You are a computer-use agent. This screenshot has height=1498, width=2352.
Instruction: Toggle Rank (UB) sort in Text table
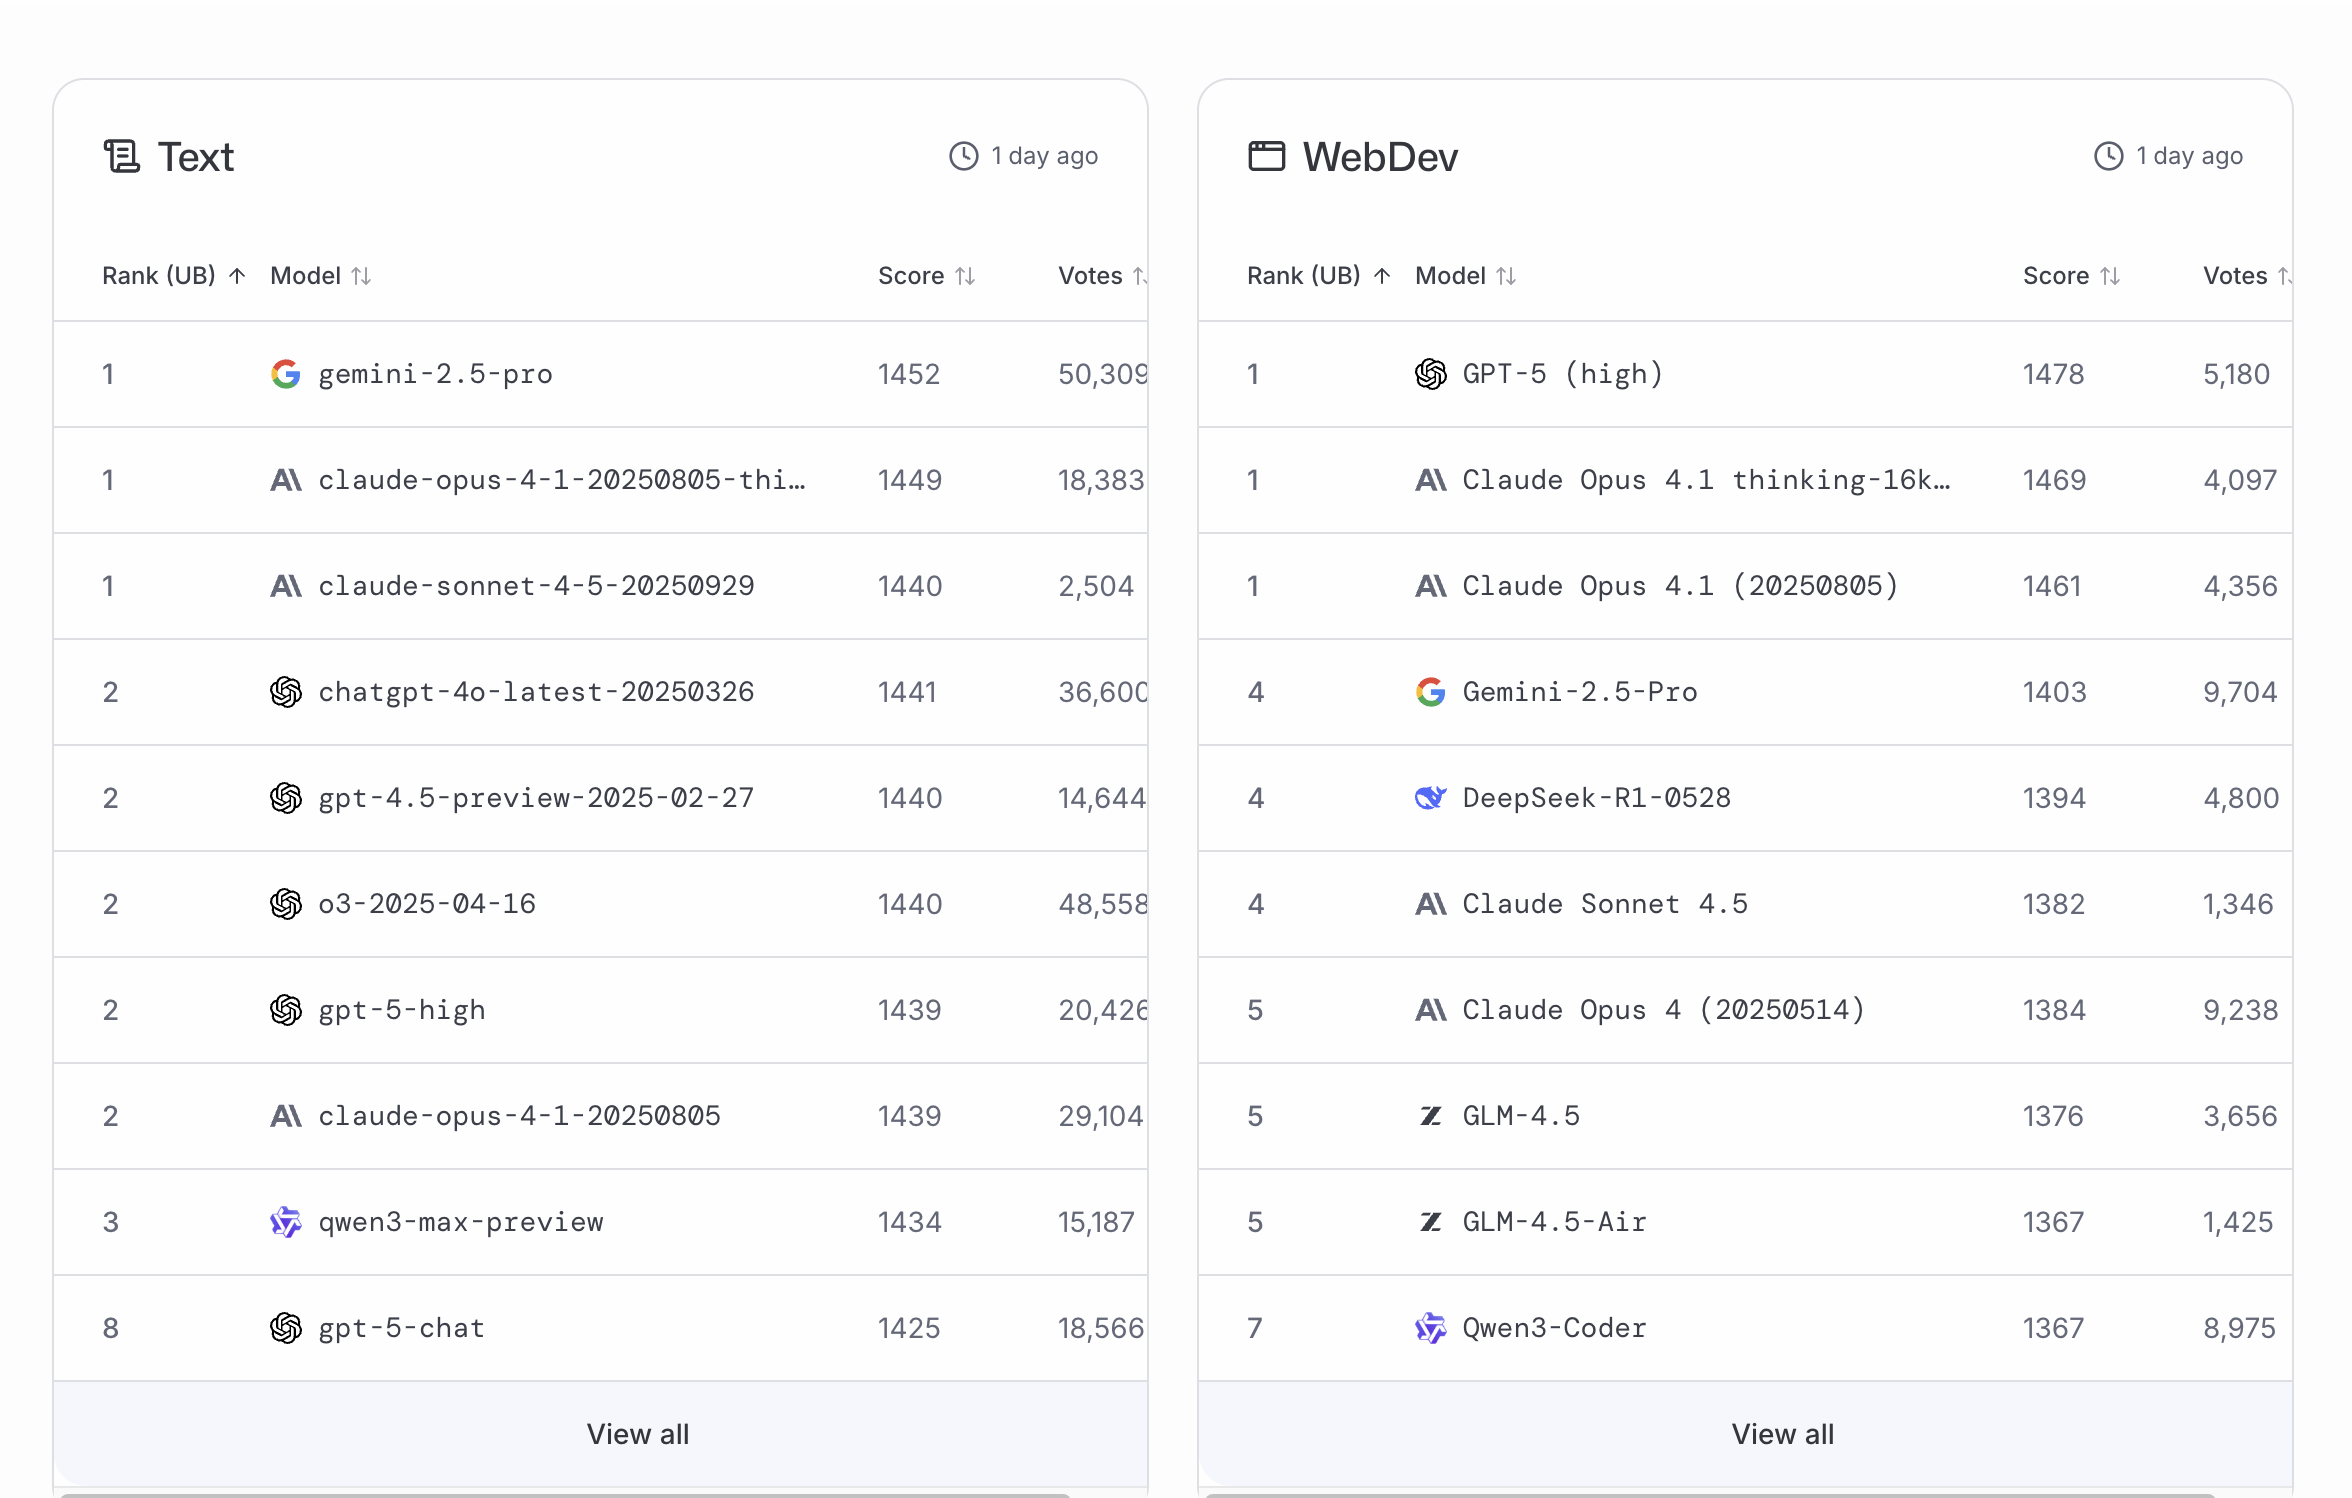click(173, 276)
